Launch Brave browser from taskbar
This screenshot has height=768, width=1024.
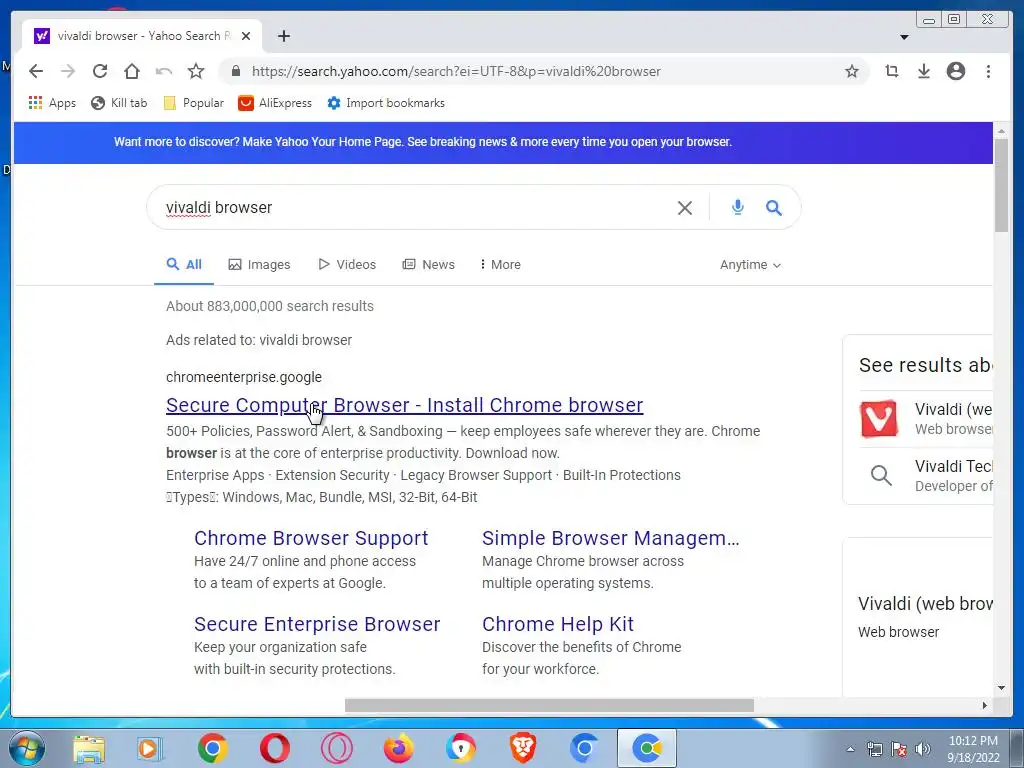point(522,748)
